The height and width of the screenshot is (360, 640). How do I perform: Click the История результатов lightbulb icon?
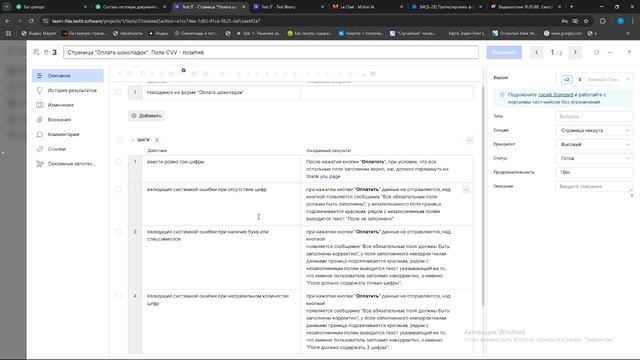40,90
